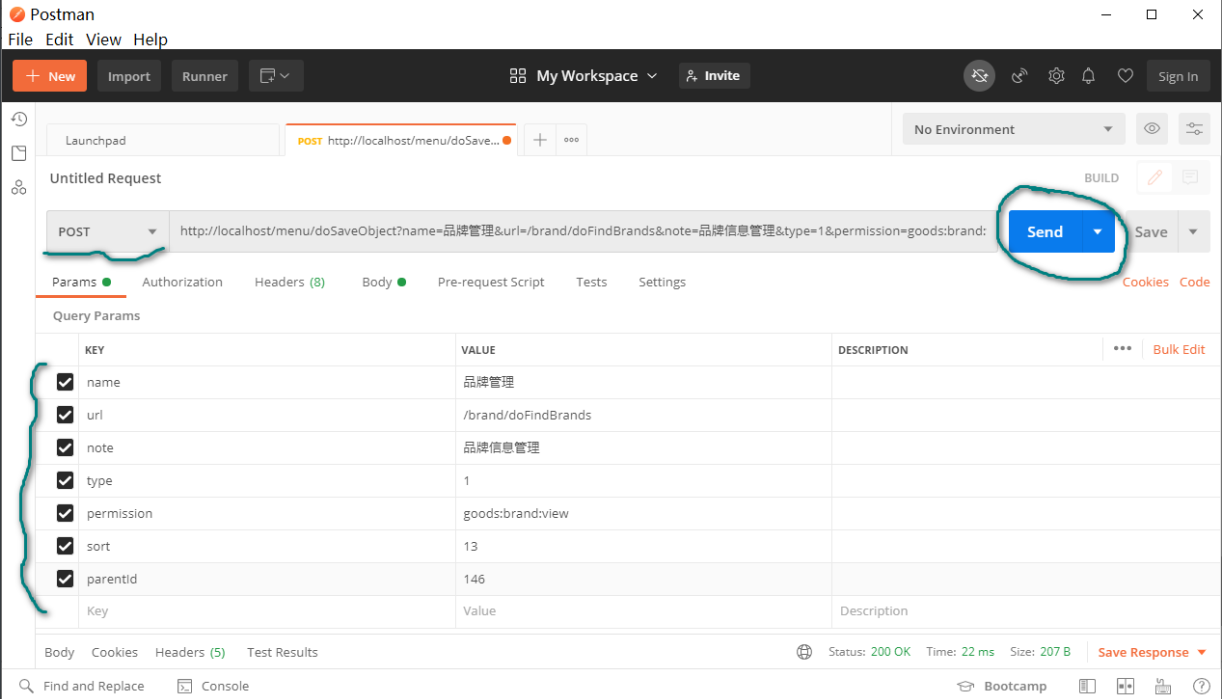Open the new window dropdown in toolbar

[x=276, y=76]
